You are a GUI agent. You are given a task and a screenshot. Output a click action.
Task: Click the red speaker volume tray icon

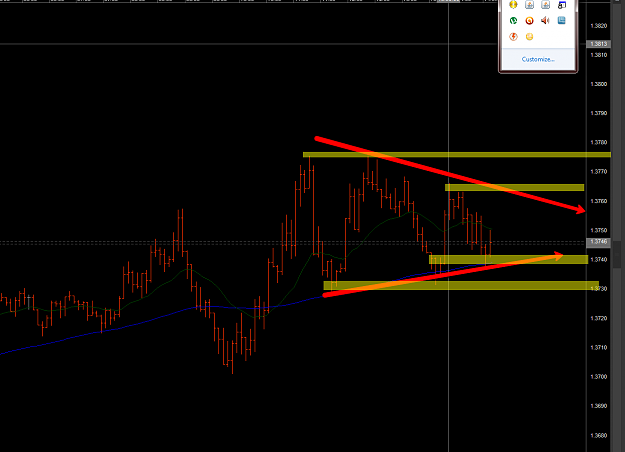(x=545, y=21)
